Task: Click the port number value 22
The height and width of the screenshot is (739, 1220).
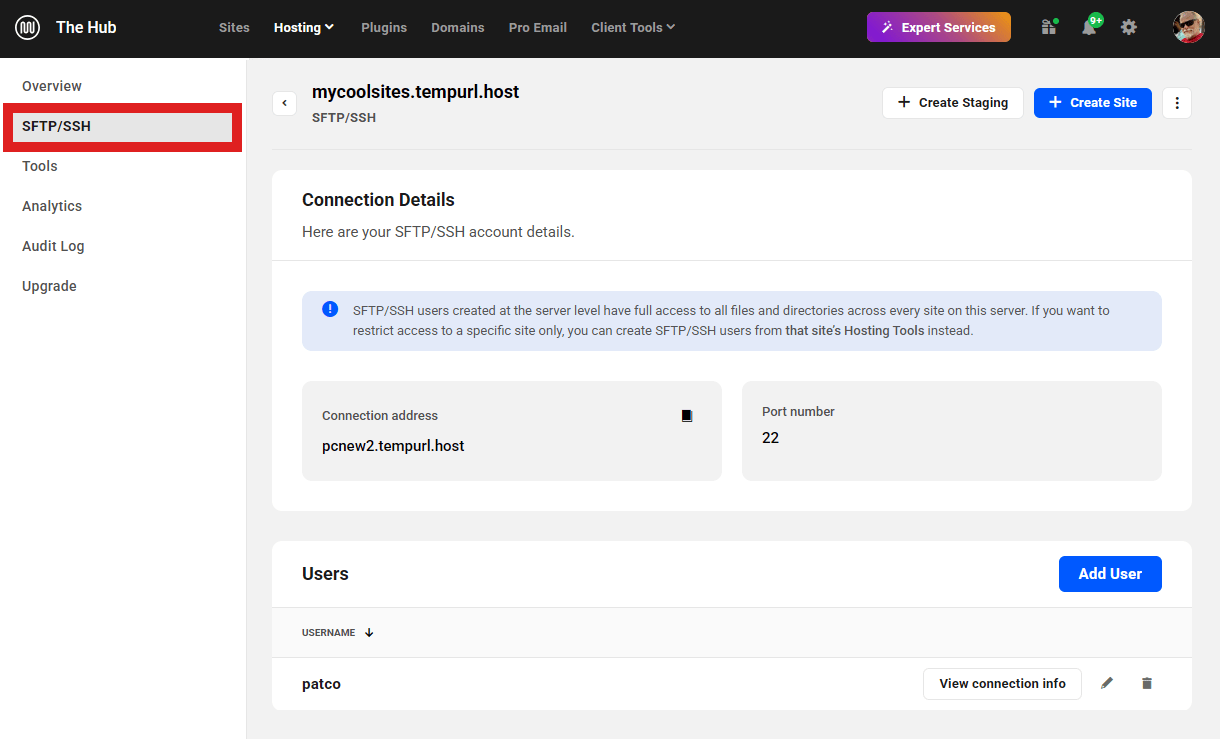Action: click(770, 438)
